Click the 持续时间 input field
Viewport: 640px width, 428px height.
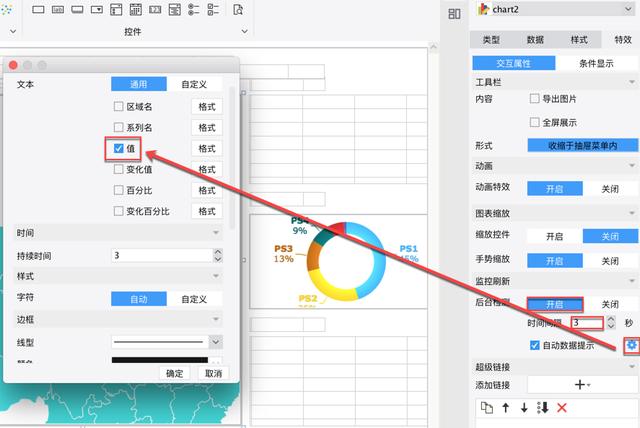point(162,255)
